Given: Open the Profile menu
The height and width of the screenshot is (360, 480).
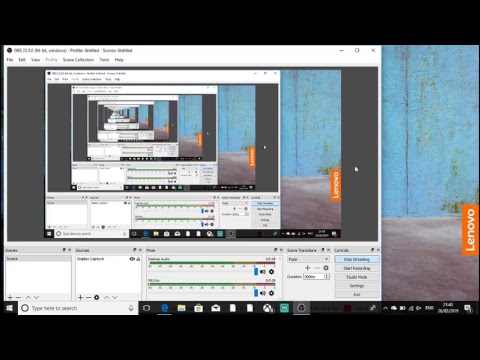Looking at the screenshot, I should [x=51, y=60].
